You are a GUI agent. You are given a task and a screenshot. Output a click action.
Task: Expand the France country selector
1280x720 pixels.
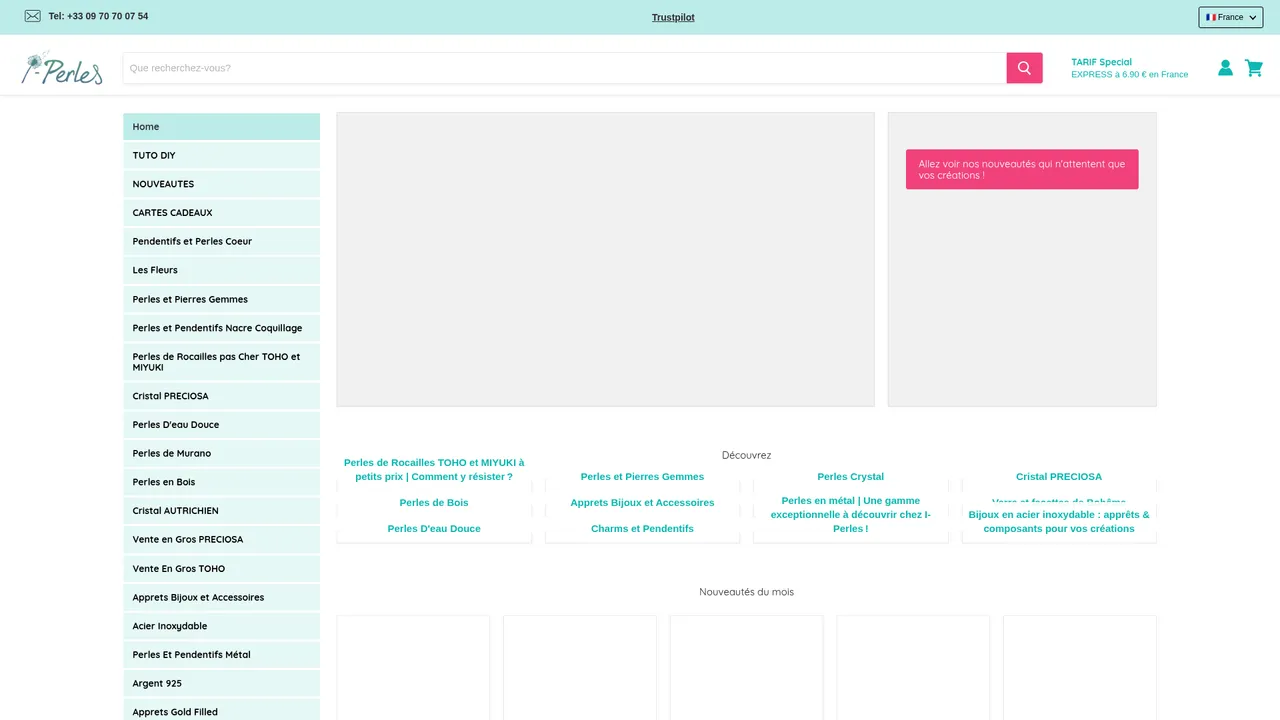coord(1231,17)
